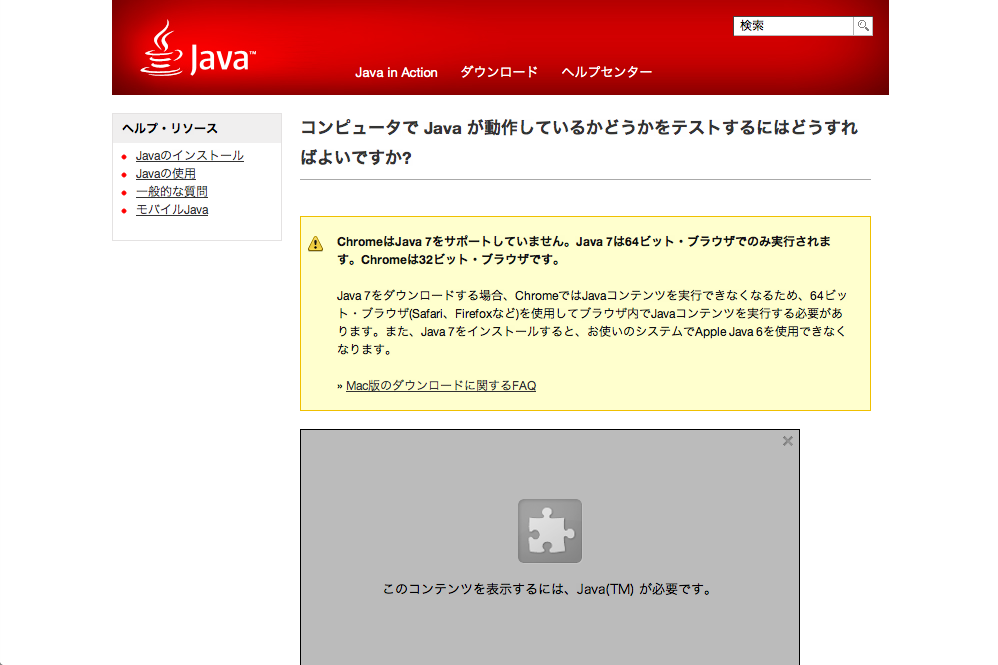Image resolution: width=998 pixels, height=665 pixels.
Task: Open the ヘルプセンター navigation item
Action: pos(606,72)
